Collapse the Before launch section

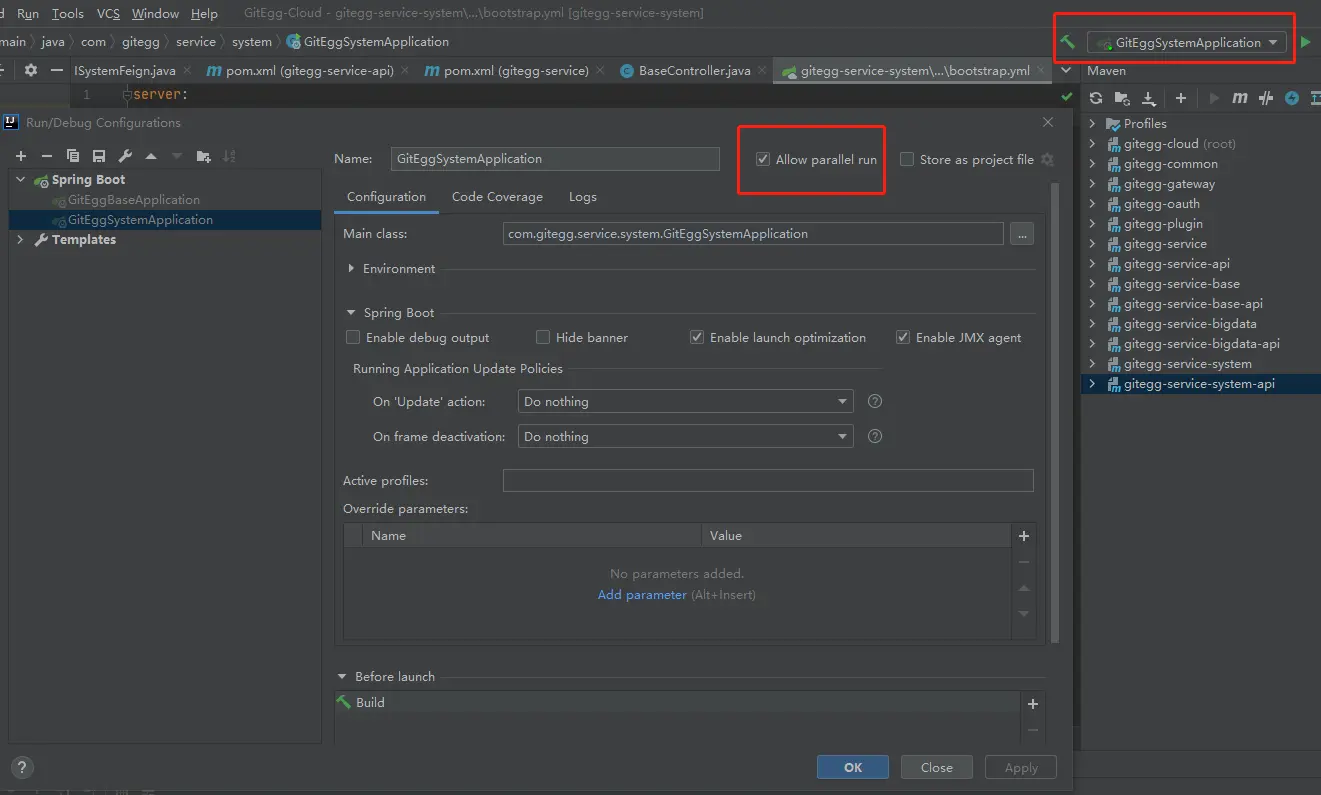coord(342,677)
